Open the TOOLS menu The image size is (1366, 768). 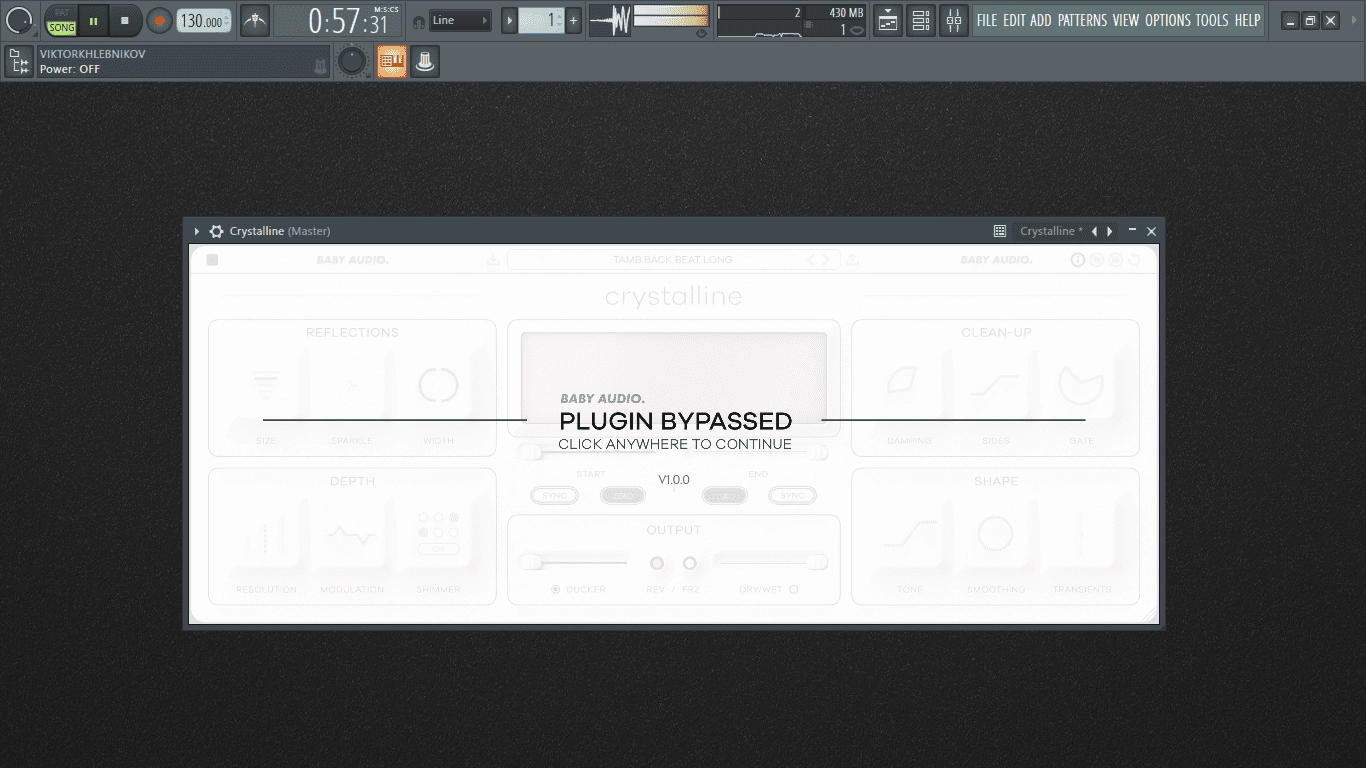(1212, 20)
